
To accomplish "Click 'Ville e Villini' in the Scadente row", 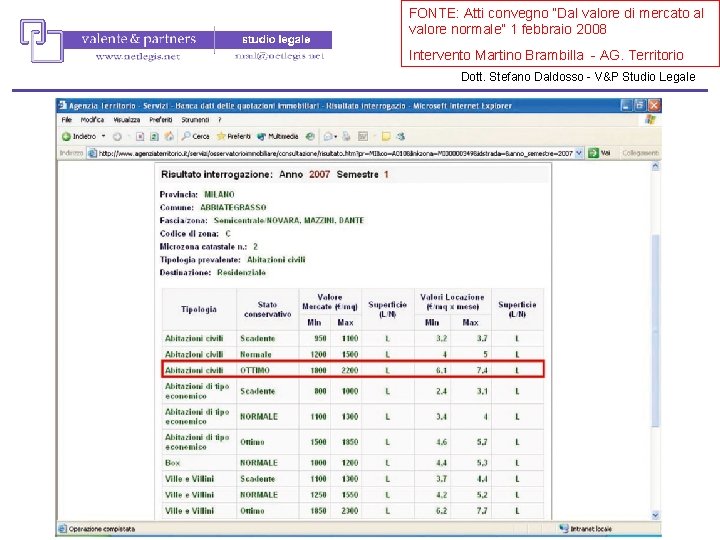I will point(189,479).
